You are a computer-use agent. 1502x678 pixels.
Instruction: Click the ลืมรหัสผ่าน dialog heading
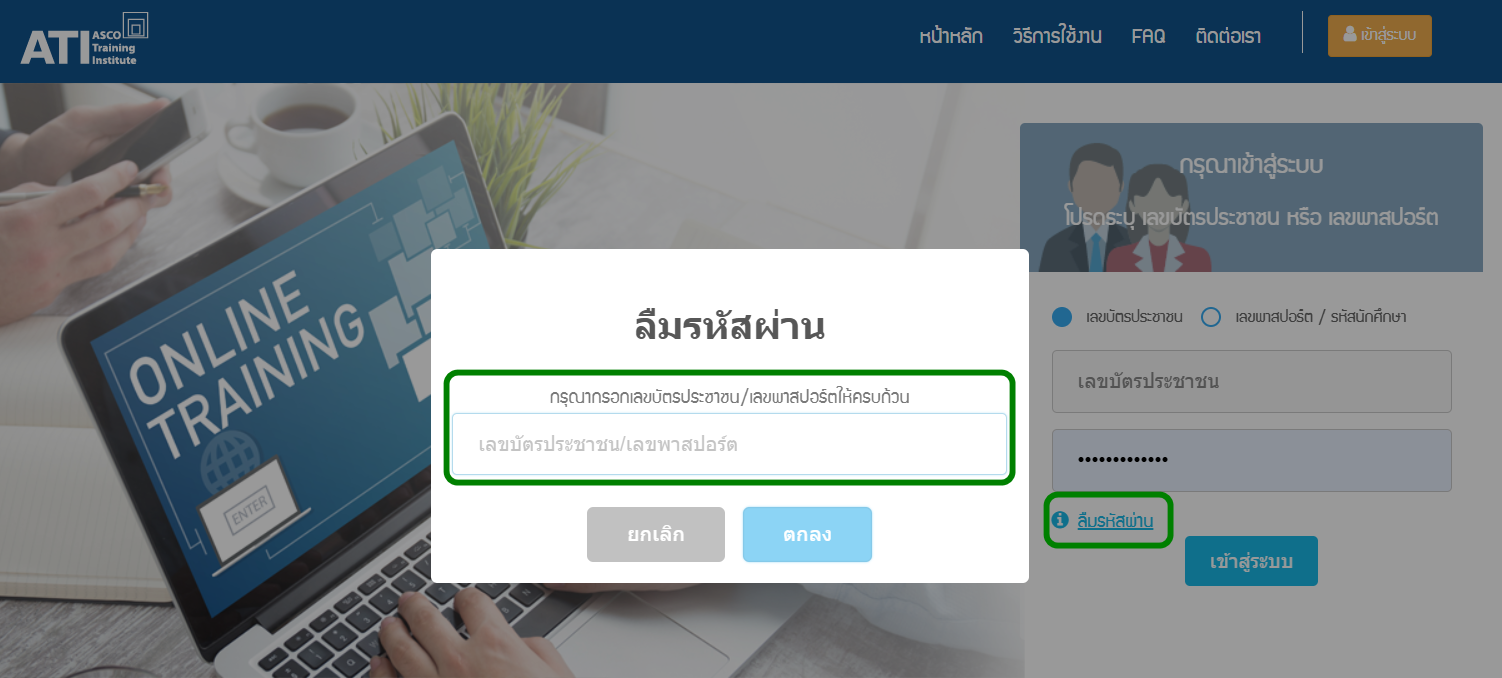tap(730, 327)
